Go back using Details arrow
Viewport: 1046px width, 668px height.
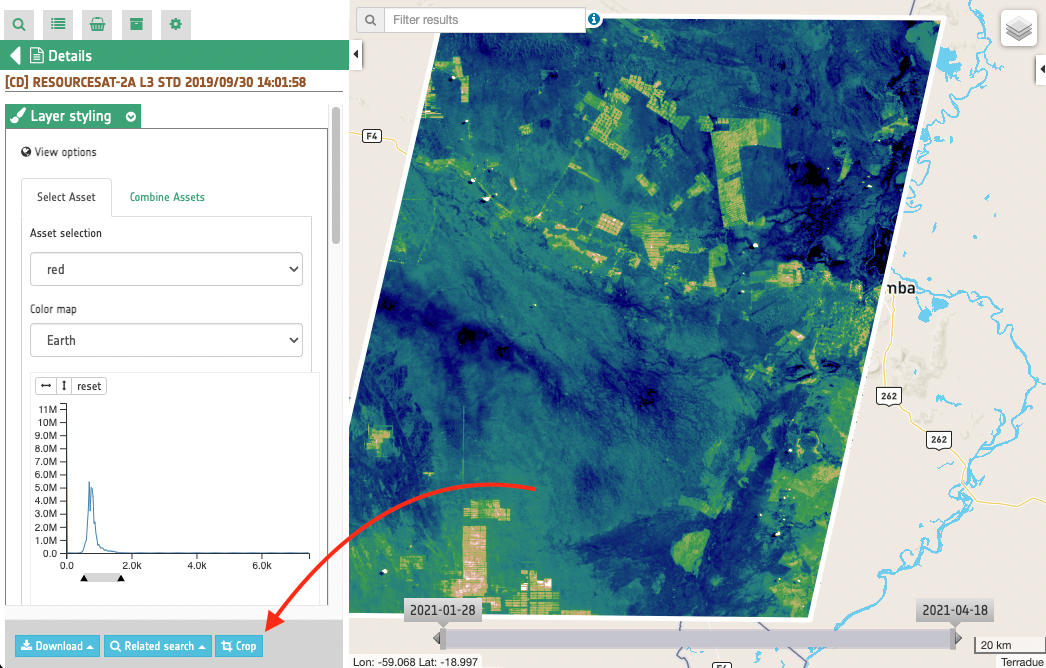15,56
